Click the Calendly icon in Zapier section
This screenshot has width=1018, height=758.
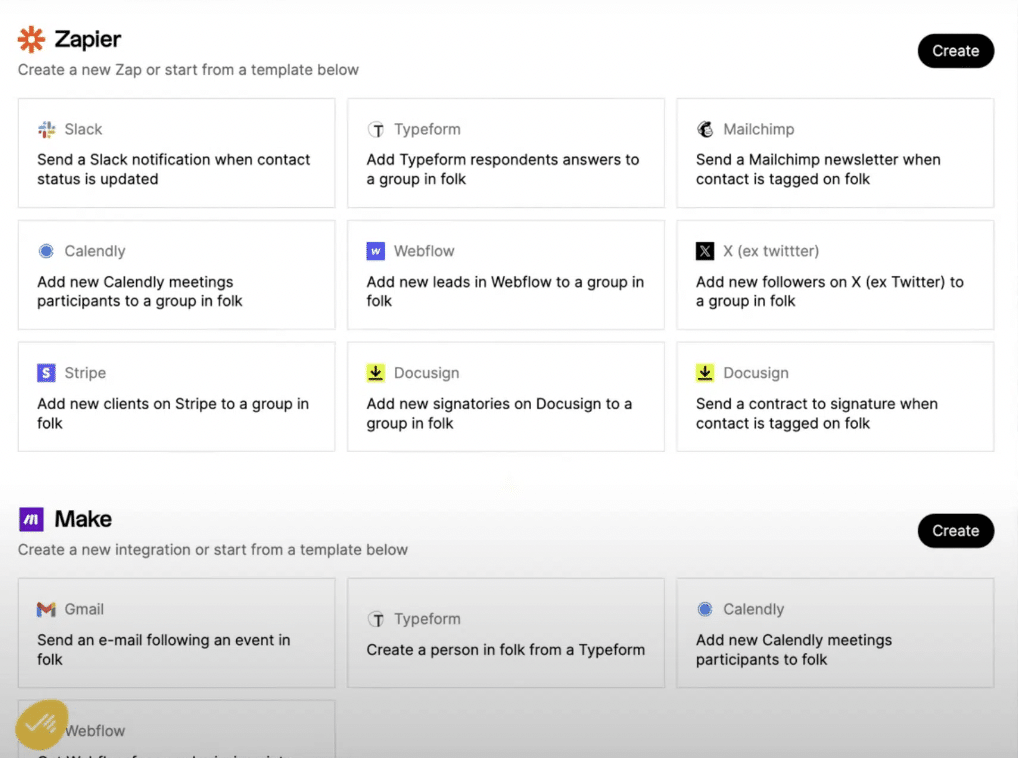[46, 251]
